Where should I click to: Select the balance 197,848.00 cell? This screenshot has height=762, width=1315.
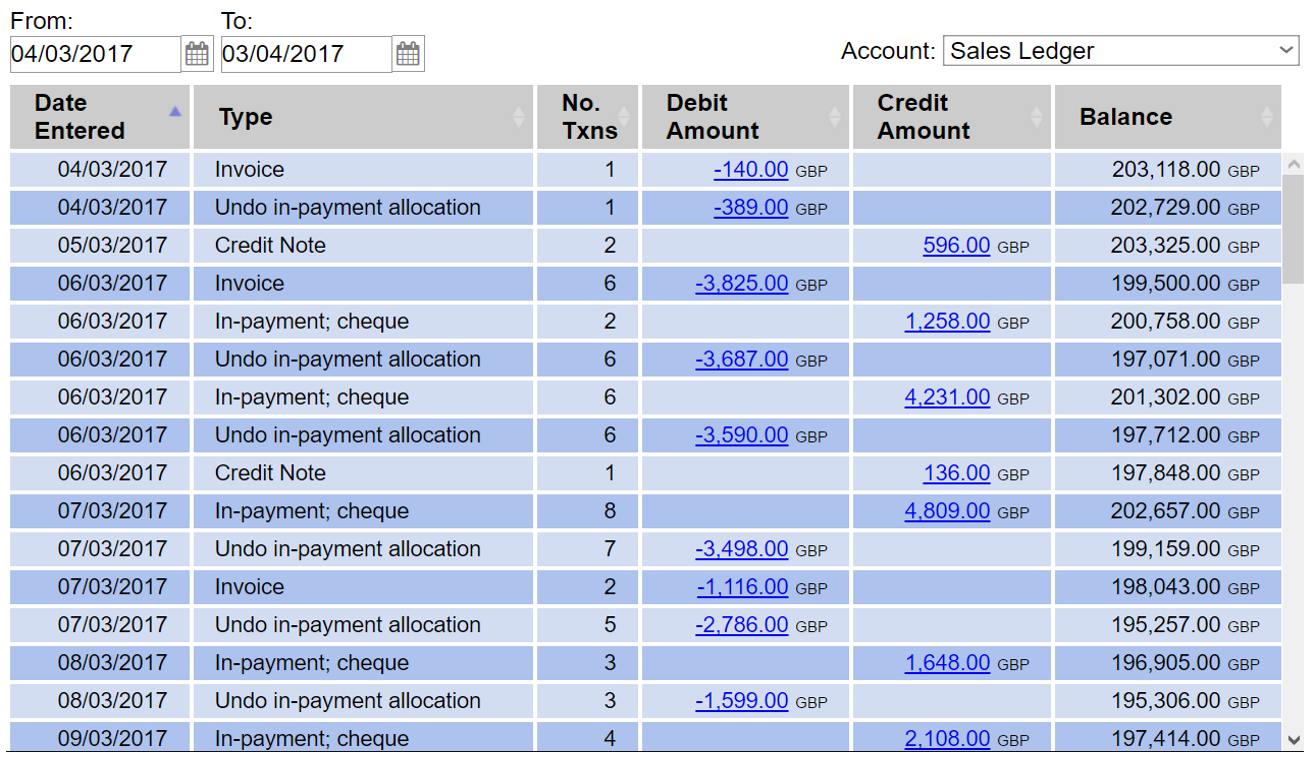point(1167,474)
